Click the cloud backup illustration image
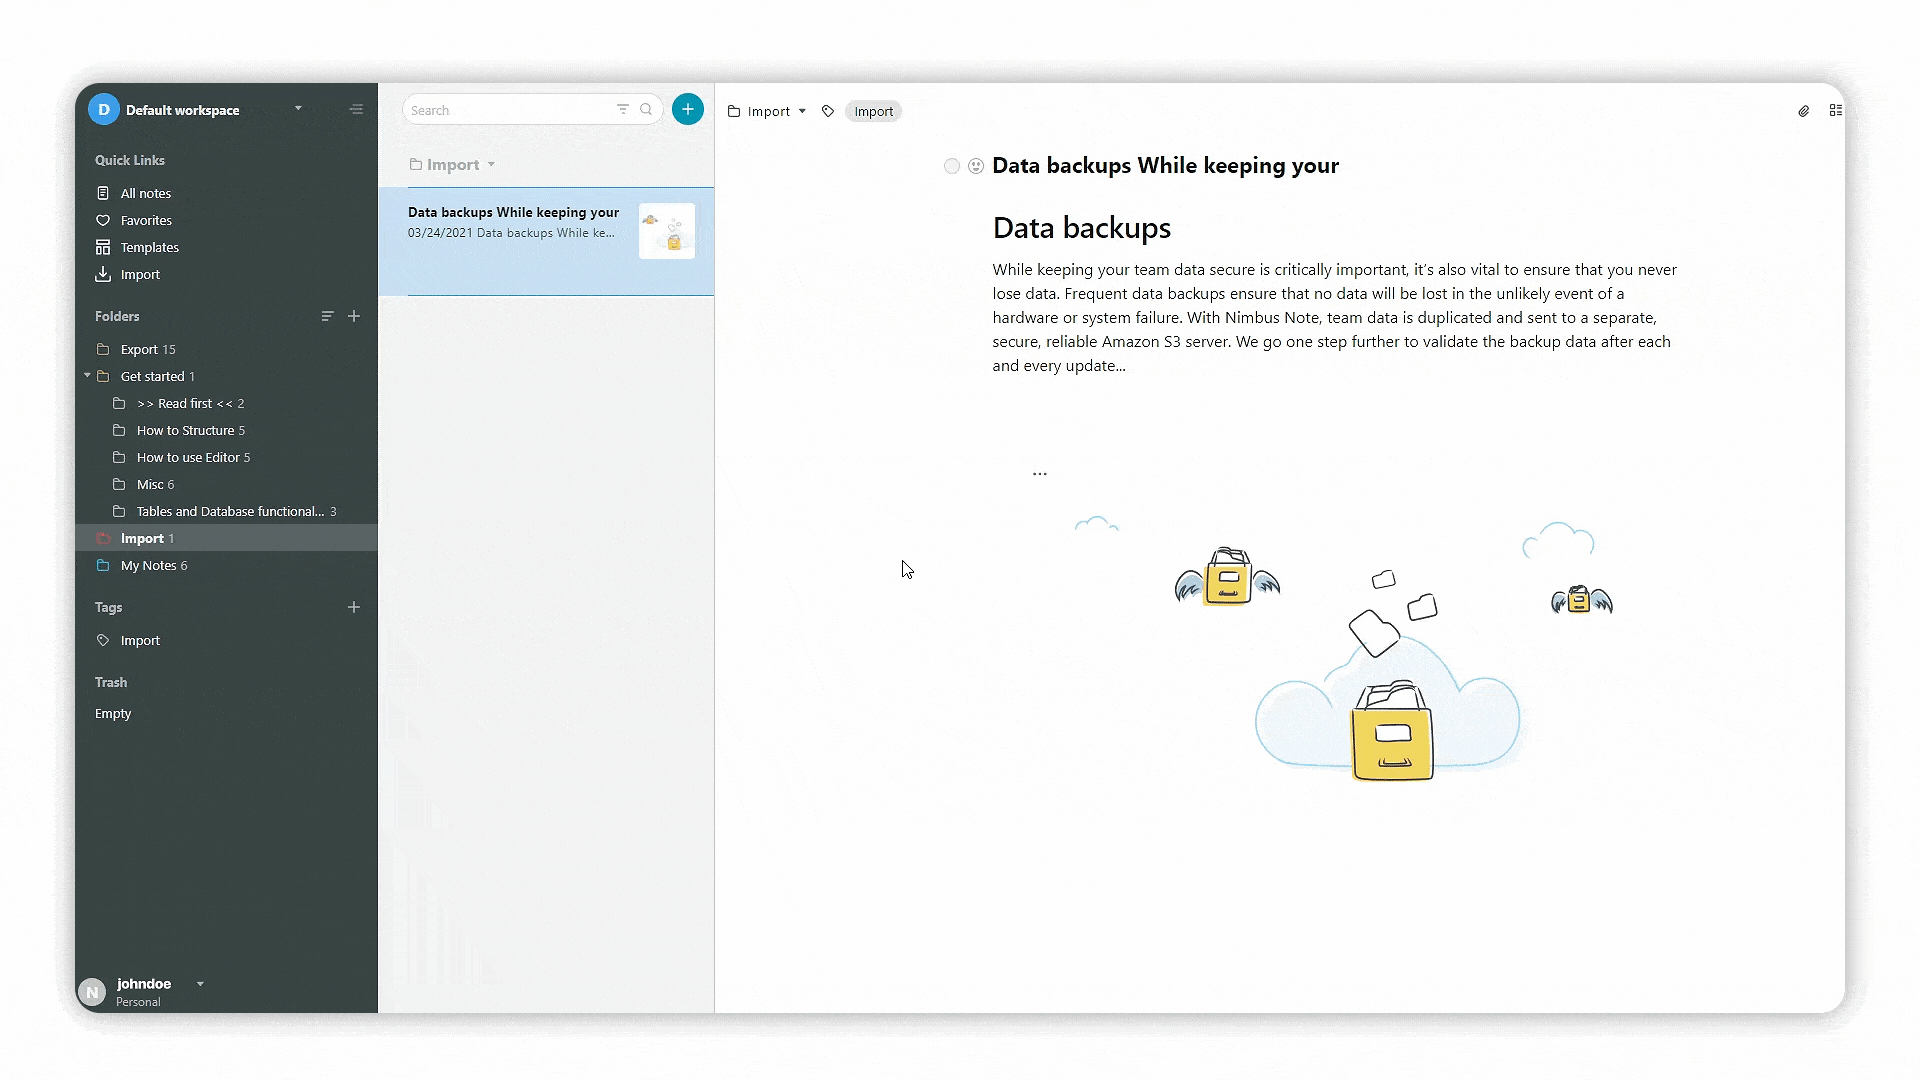Viewport: 1920px width, 1080px height. click(x=1343, y=648)
